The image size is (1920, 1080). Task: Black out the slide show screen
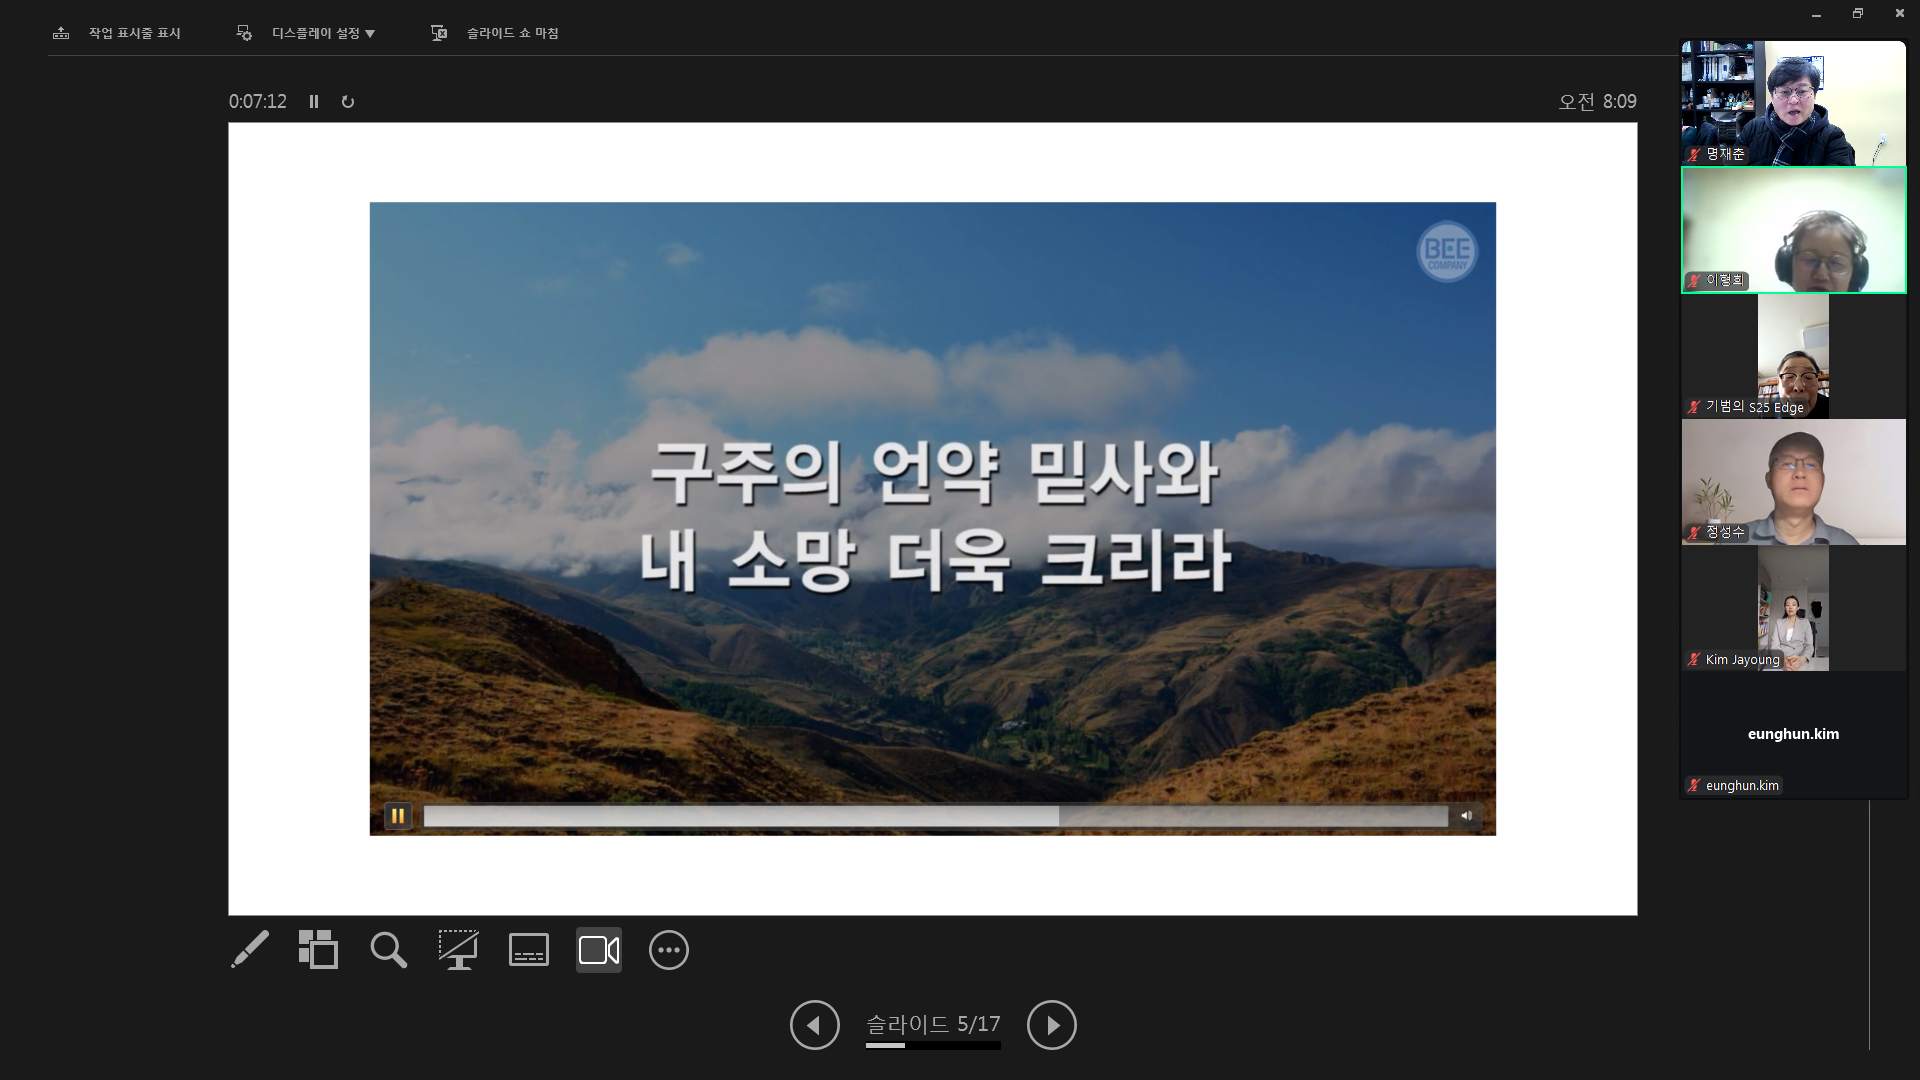point(458,950)
